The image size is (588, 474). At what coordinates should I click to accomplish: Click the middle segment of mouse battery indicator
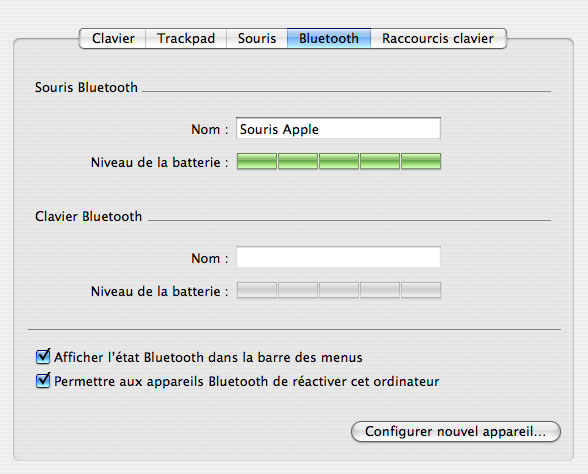pos(339,161)
